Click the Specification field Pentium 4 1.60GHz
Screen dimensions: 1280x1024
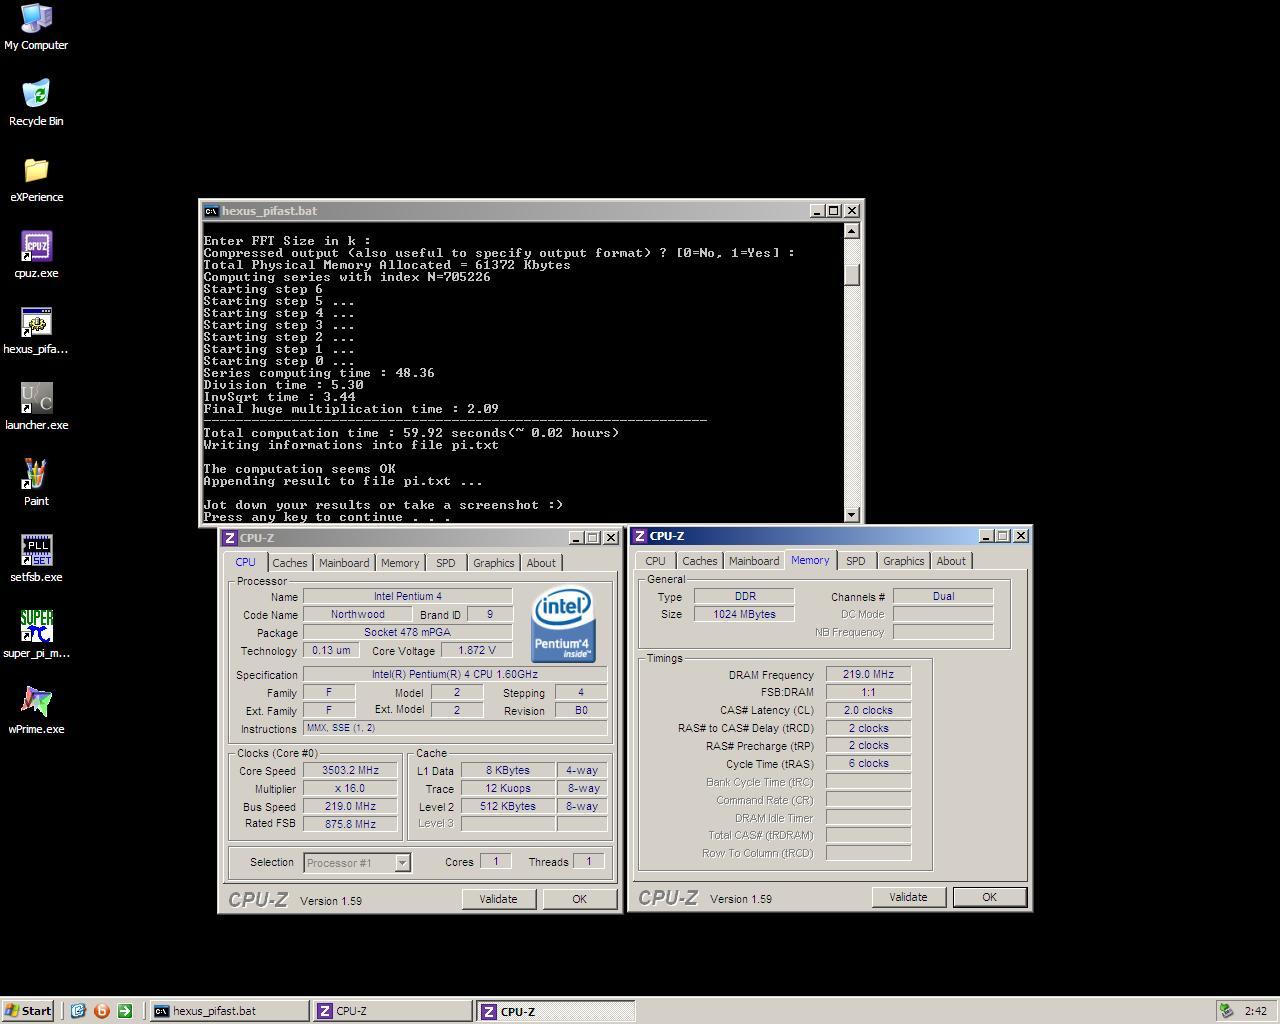(455, 675)
